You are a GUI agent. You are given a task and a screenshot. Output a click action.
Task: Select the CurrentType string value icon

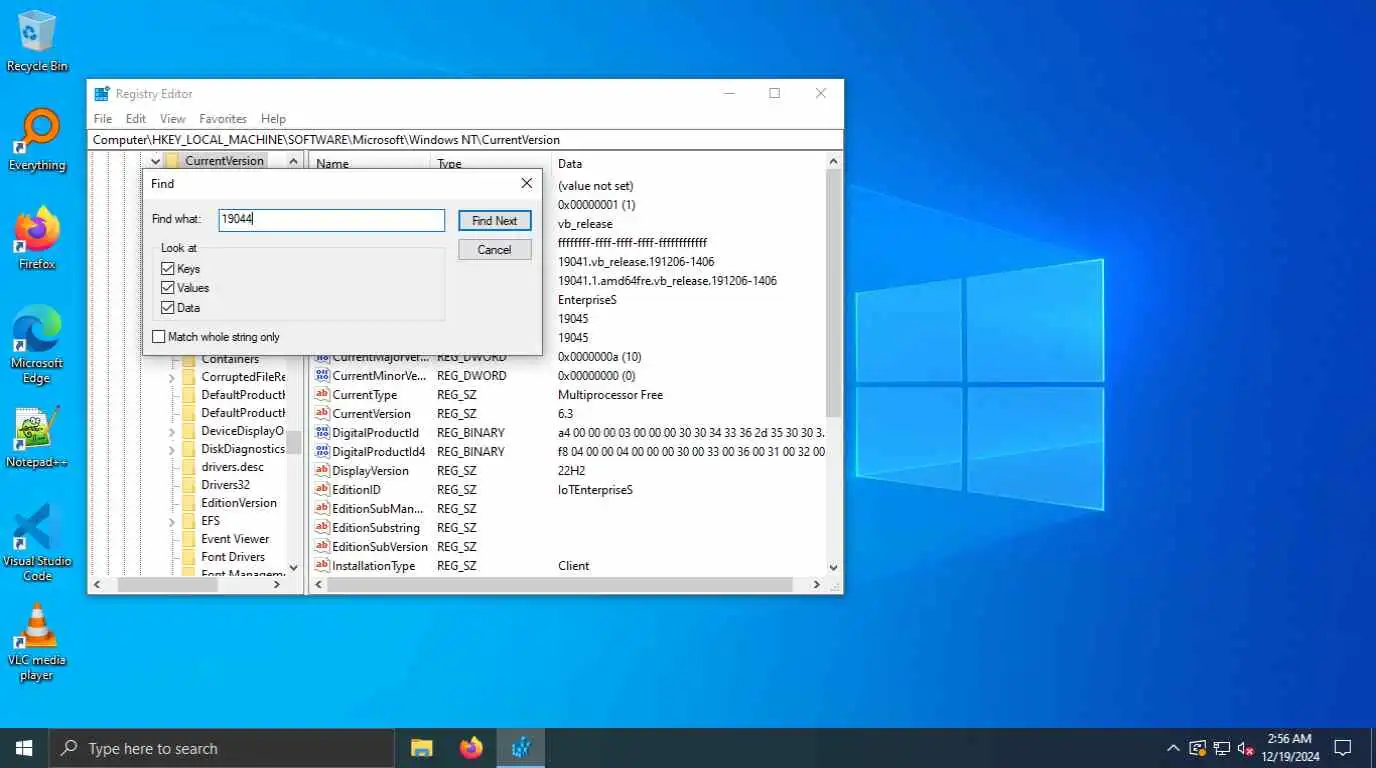322,395
